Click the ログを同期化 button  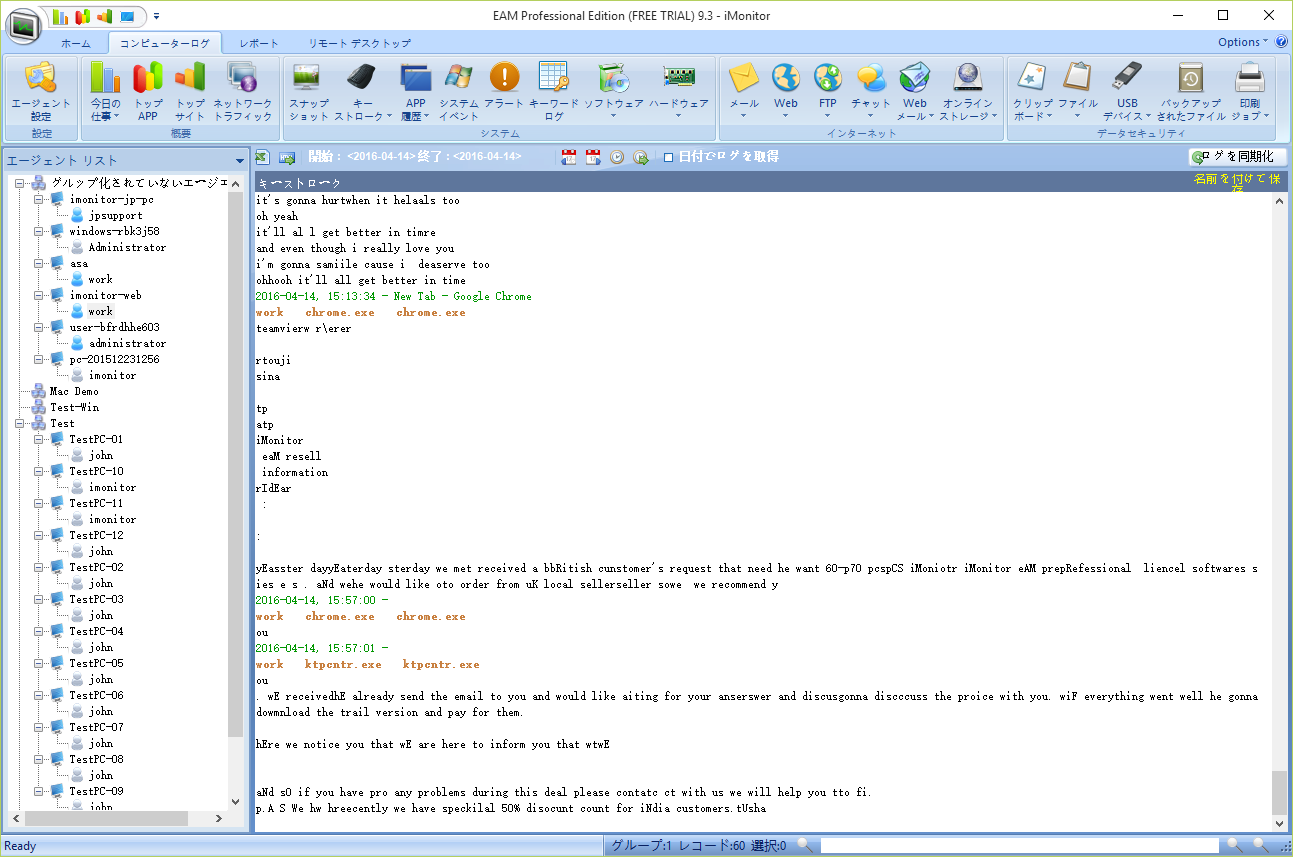pyautogui.click(x=1237, y=157)
